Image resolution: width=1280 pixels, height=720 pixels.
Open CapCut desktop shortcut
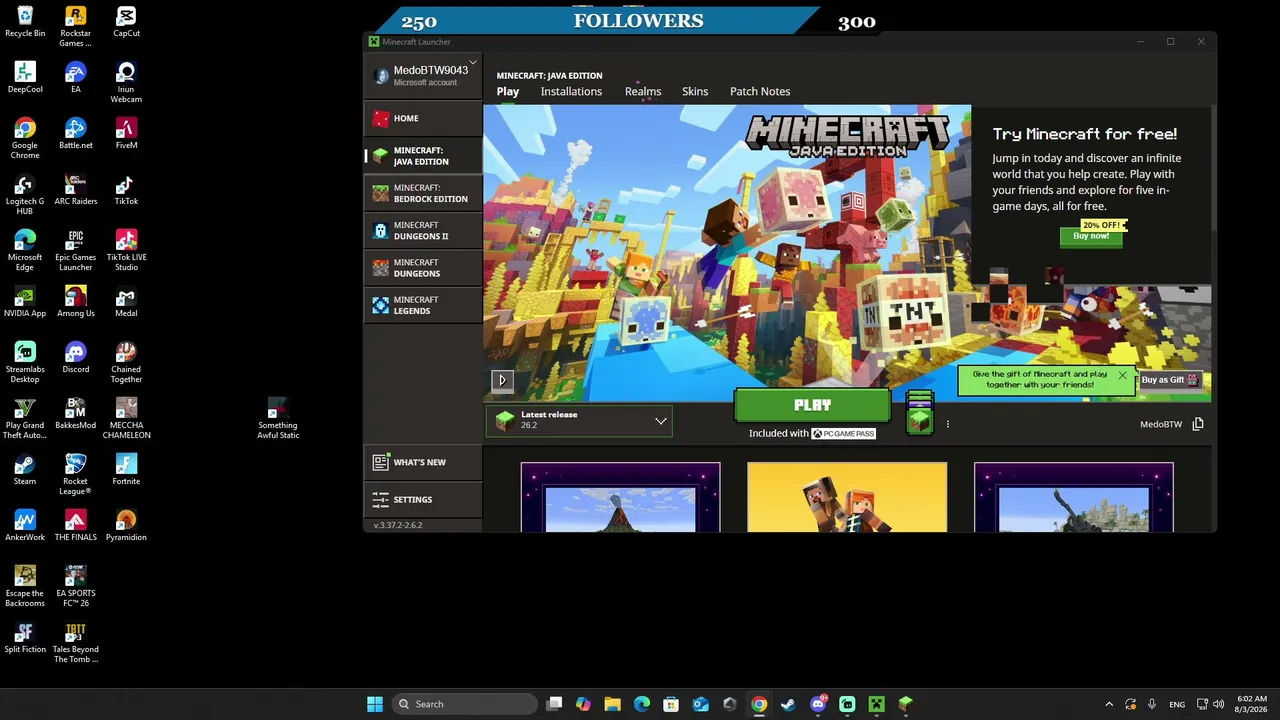tap(126, 22)
